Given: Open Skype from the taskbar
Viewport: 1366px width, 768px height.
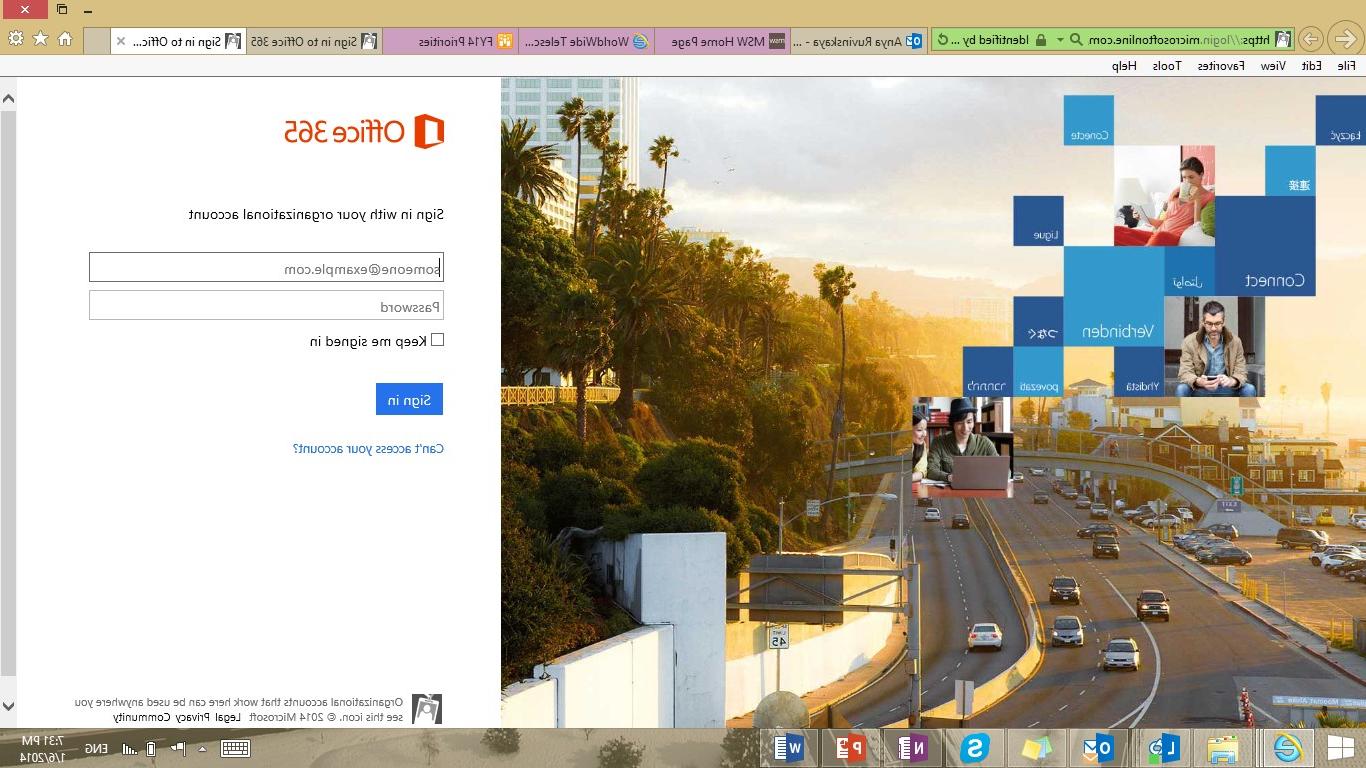Looking at the screenshot, I should 975,748.
